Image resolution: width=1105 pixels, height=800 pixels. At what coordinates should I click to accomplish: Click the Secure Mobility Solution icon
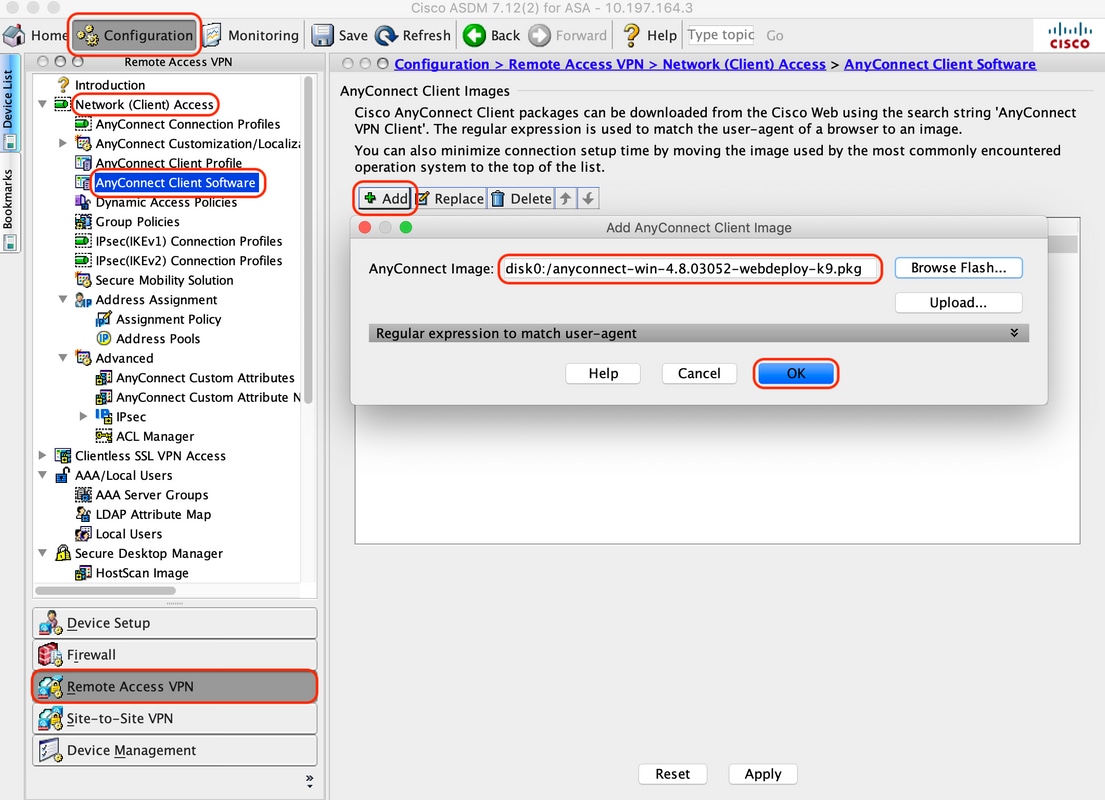82,280
